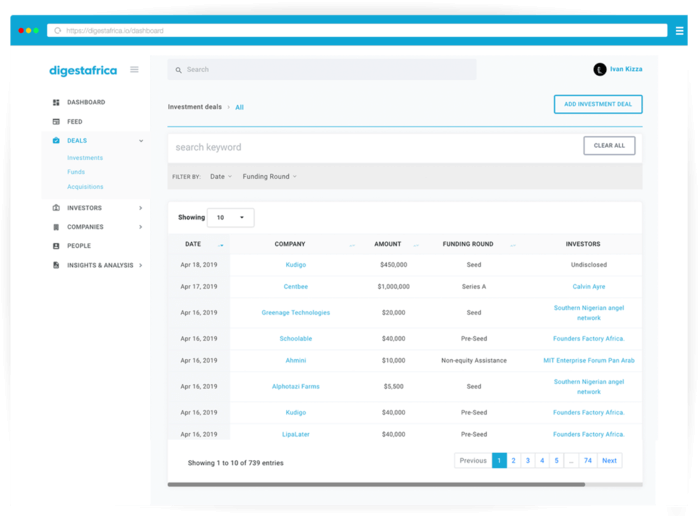Select Investments under Deals
The width and height of the screenshot is (700, 516).
pos(85,158)
